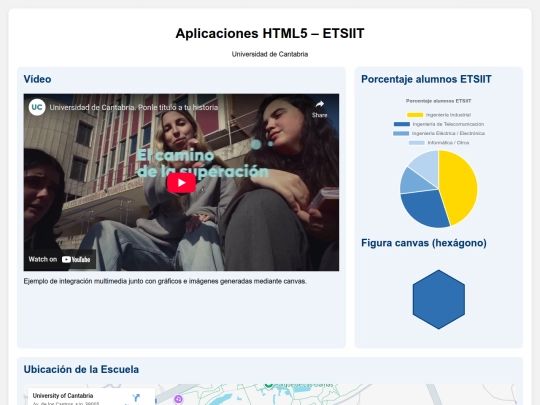Click the 'Universidad de Cantabria' subtitle
The height and width of the screenshot is (405, 540).
270,54
